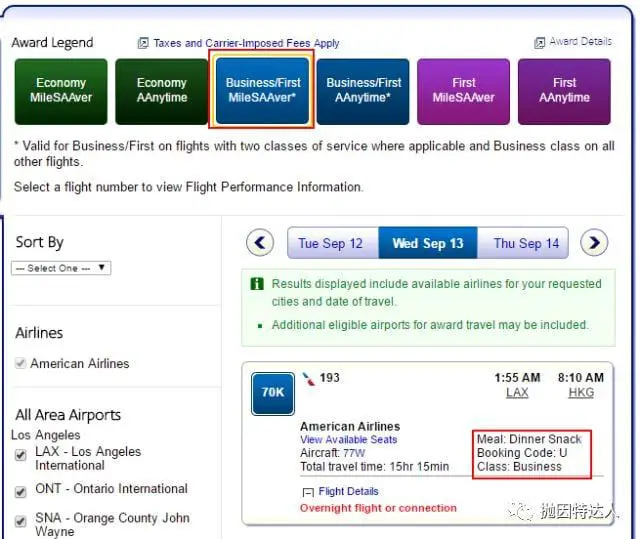Click aircraft type 77W link
Image resolution: width=640 pixels, height=539 pixels.
pyautogui.click(x=354, y=453)
